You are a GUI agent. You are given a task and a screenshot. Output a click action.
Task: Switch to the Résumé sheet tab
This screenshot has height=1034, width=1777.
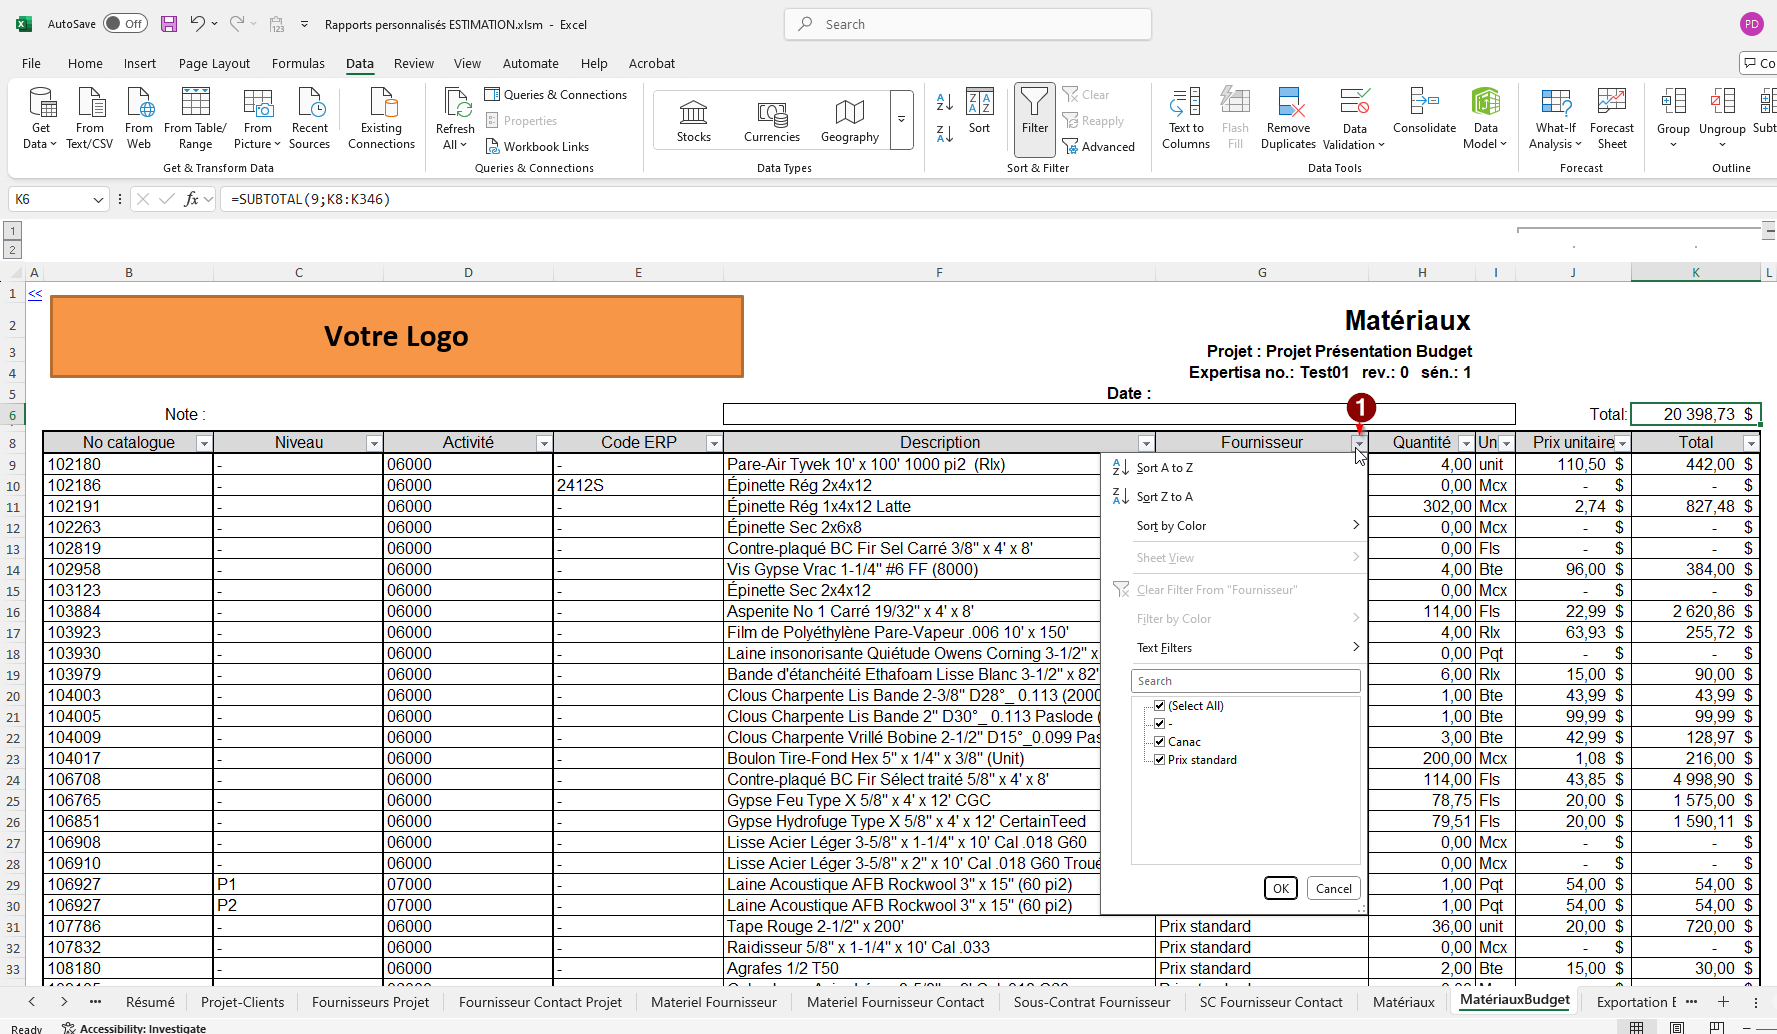[150, 1002]
